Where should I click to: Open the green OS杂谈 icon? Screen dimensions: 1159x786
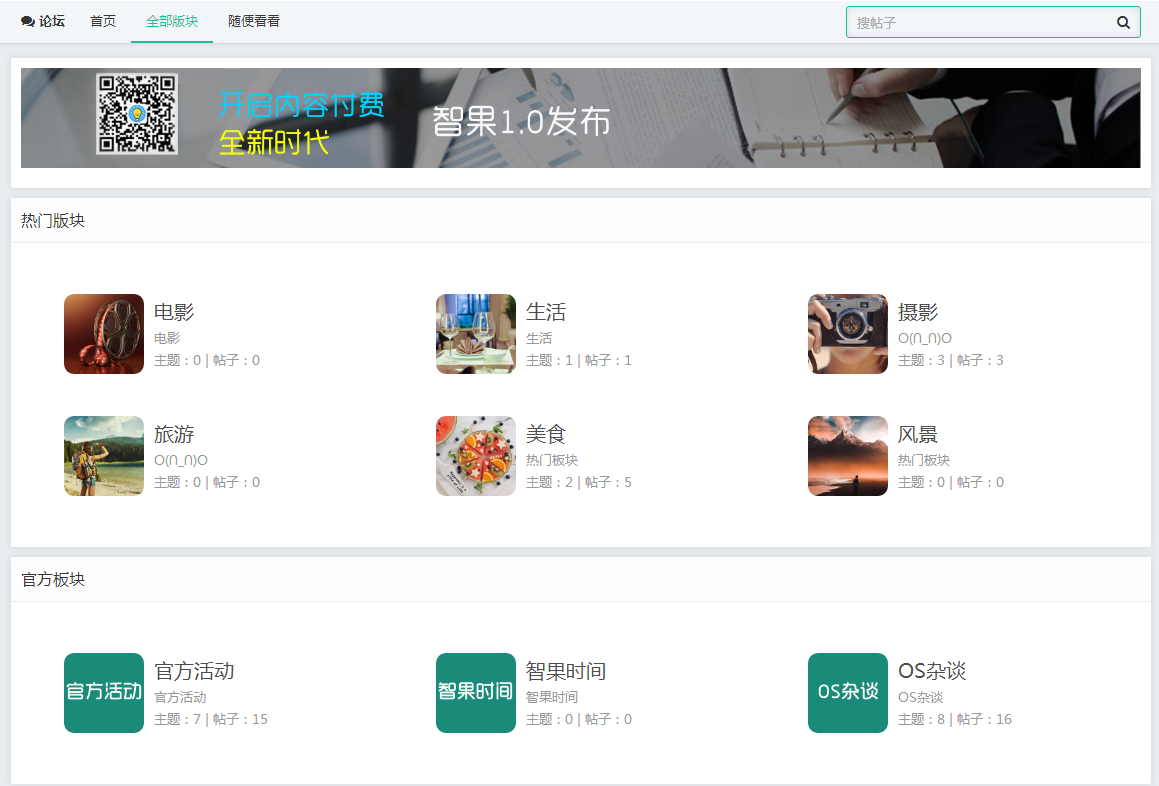click(847, 693)
